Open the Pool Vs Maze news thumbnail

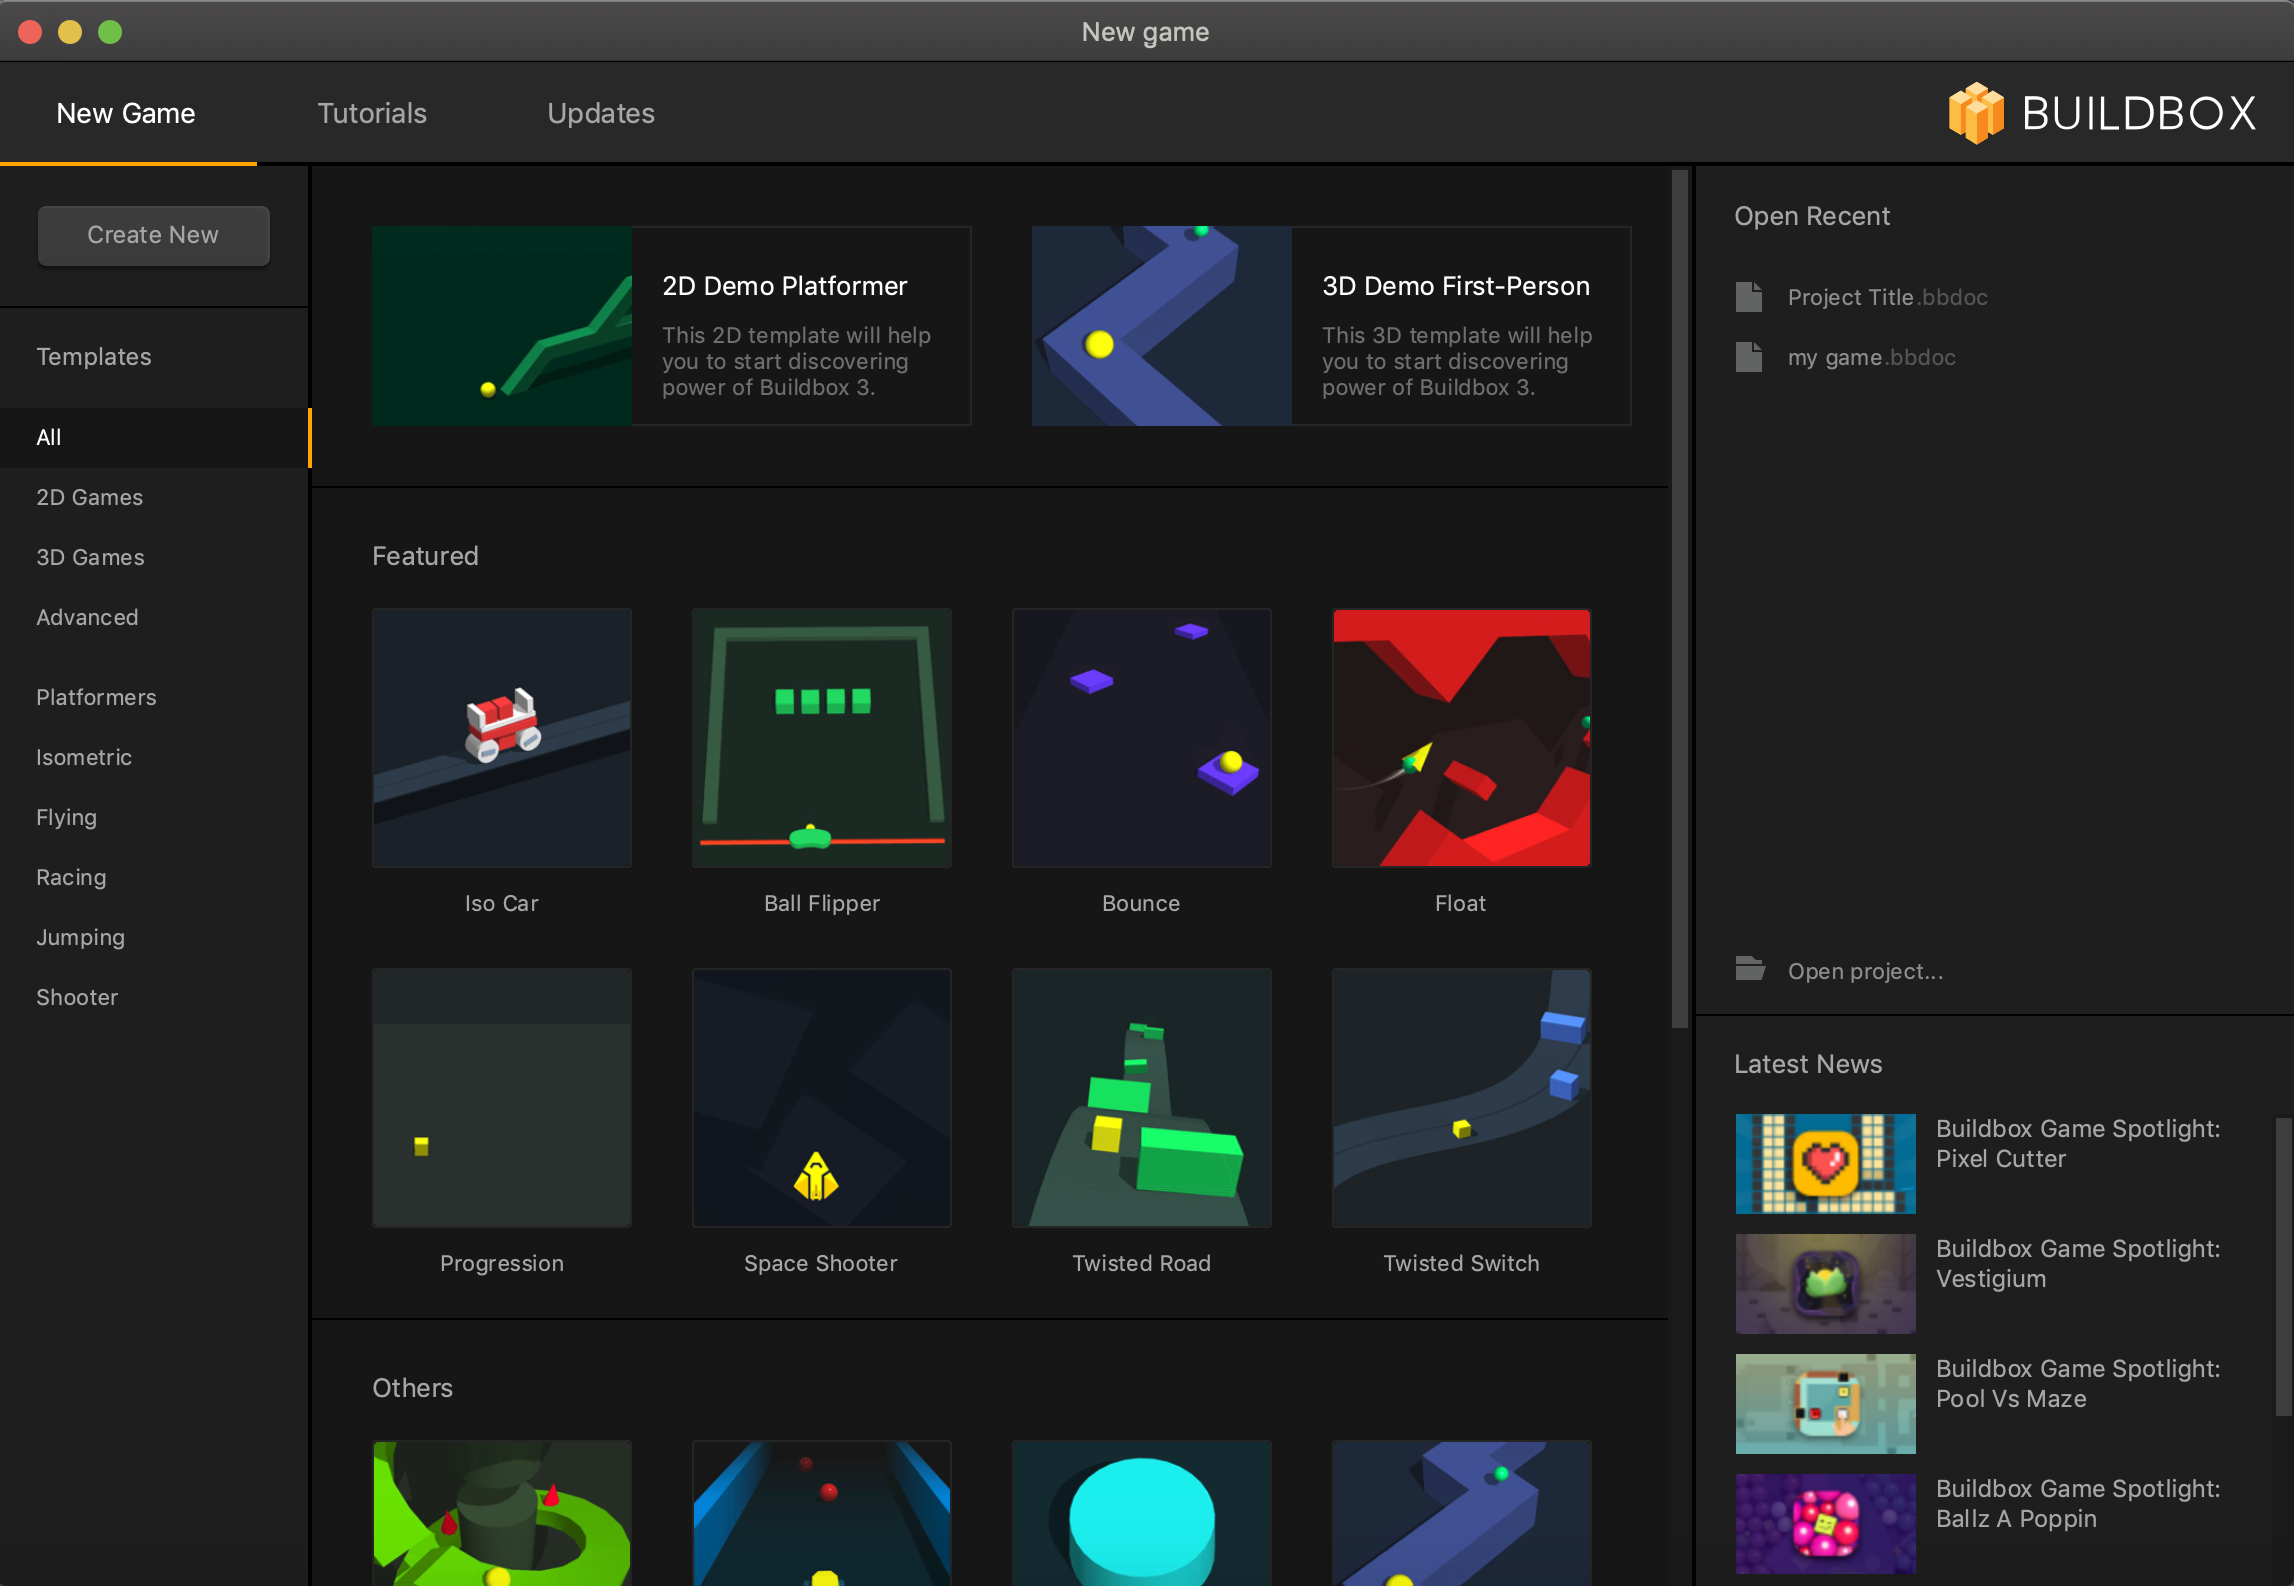1826,1403
